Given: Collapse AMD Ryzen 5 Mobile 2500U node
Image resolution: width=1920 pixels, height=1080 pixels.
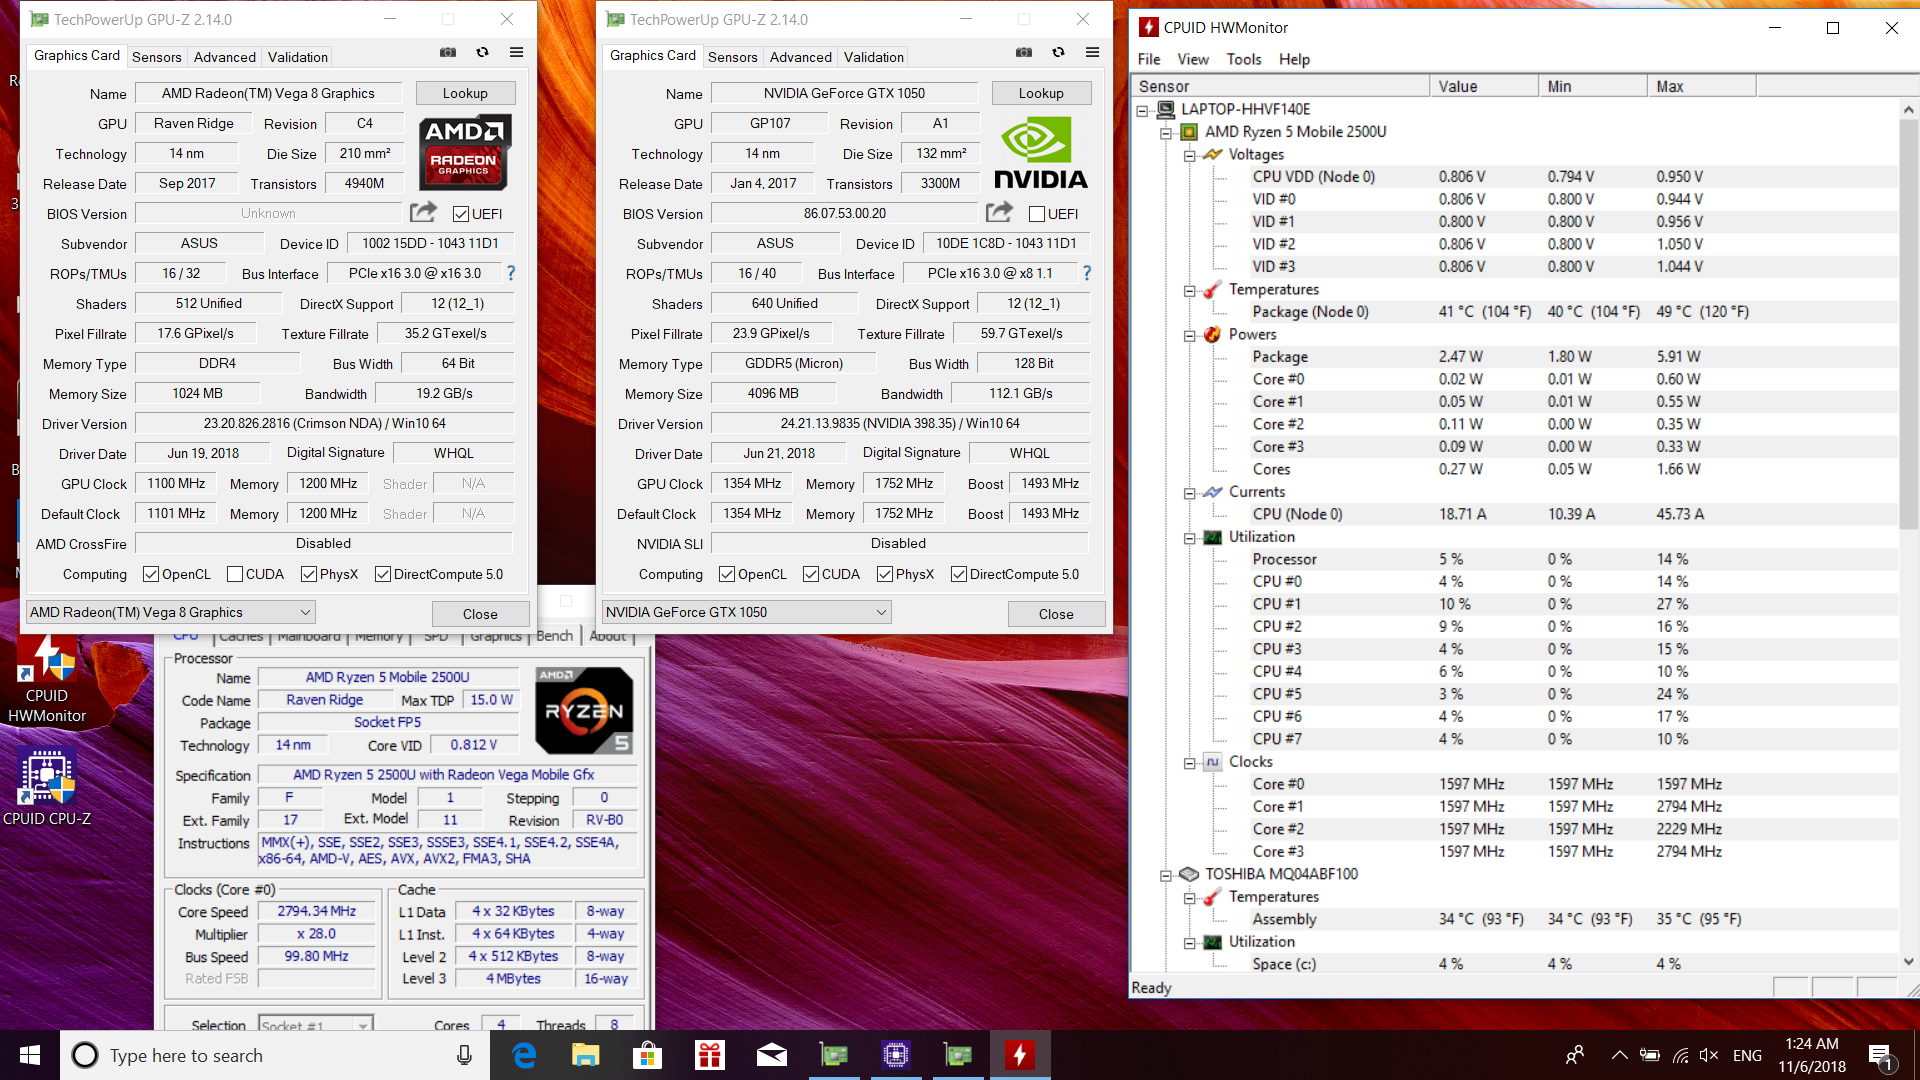Looking at the screenshot, I should (x=1166, y=133).
